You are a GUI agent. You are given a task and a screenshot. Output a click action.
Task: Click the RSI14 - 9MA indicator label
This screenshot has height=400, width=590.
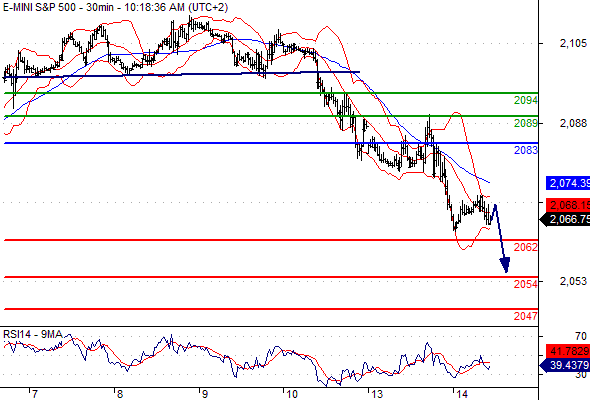33,334
